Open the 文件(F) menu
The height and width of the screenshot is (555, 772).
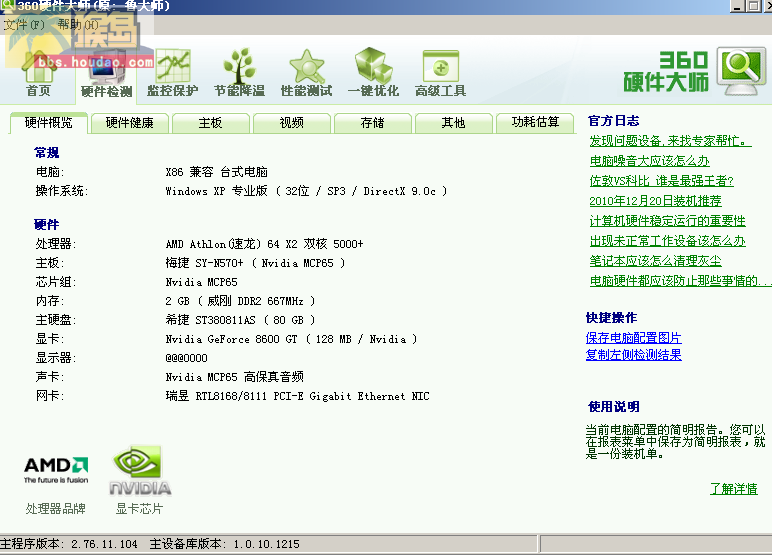pos(24,25)
